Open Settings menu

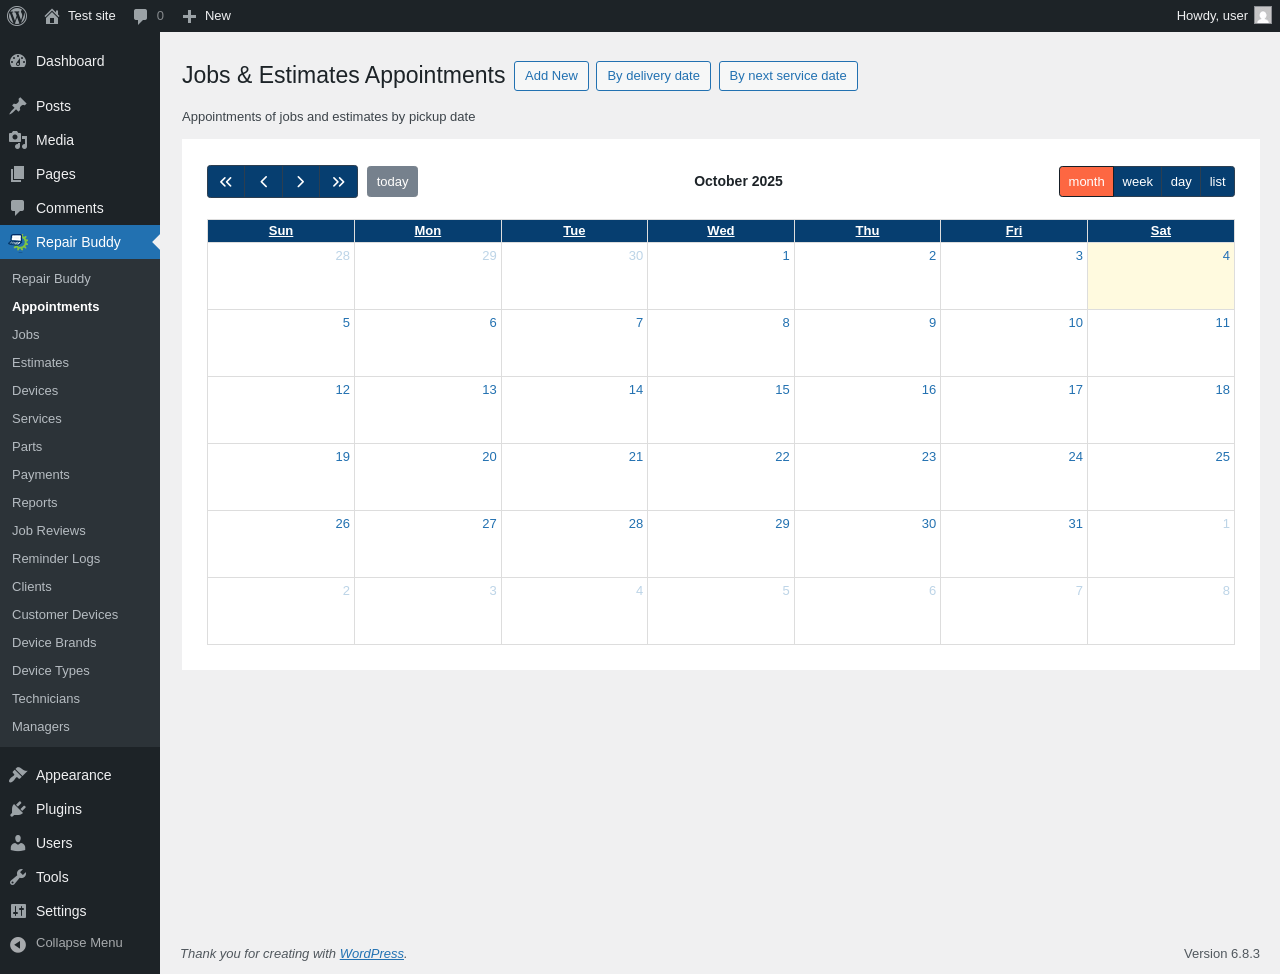[80, 911]
